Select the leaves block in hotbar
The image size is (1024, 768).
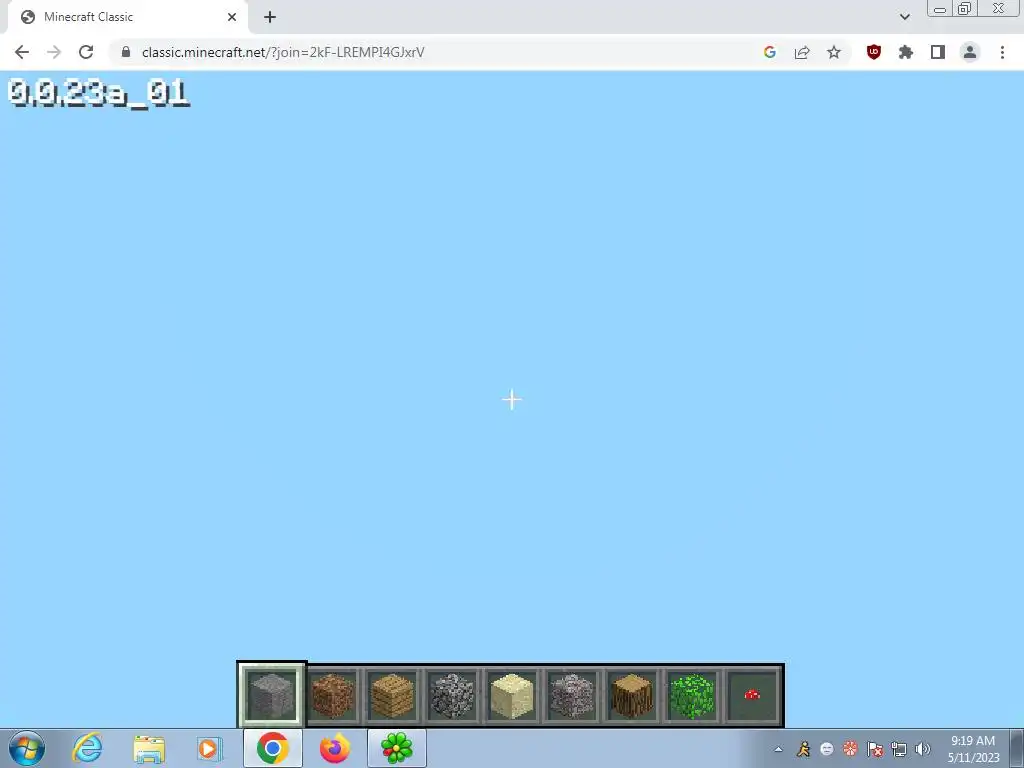click(x=692, y=696)
